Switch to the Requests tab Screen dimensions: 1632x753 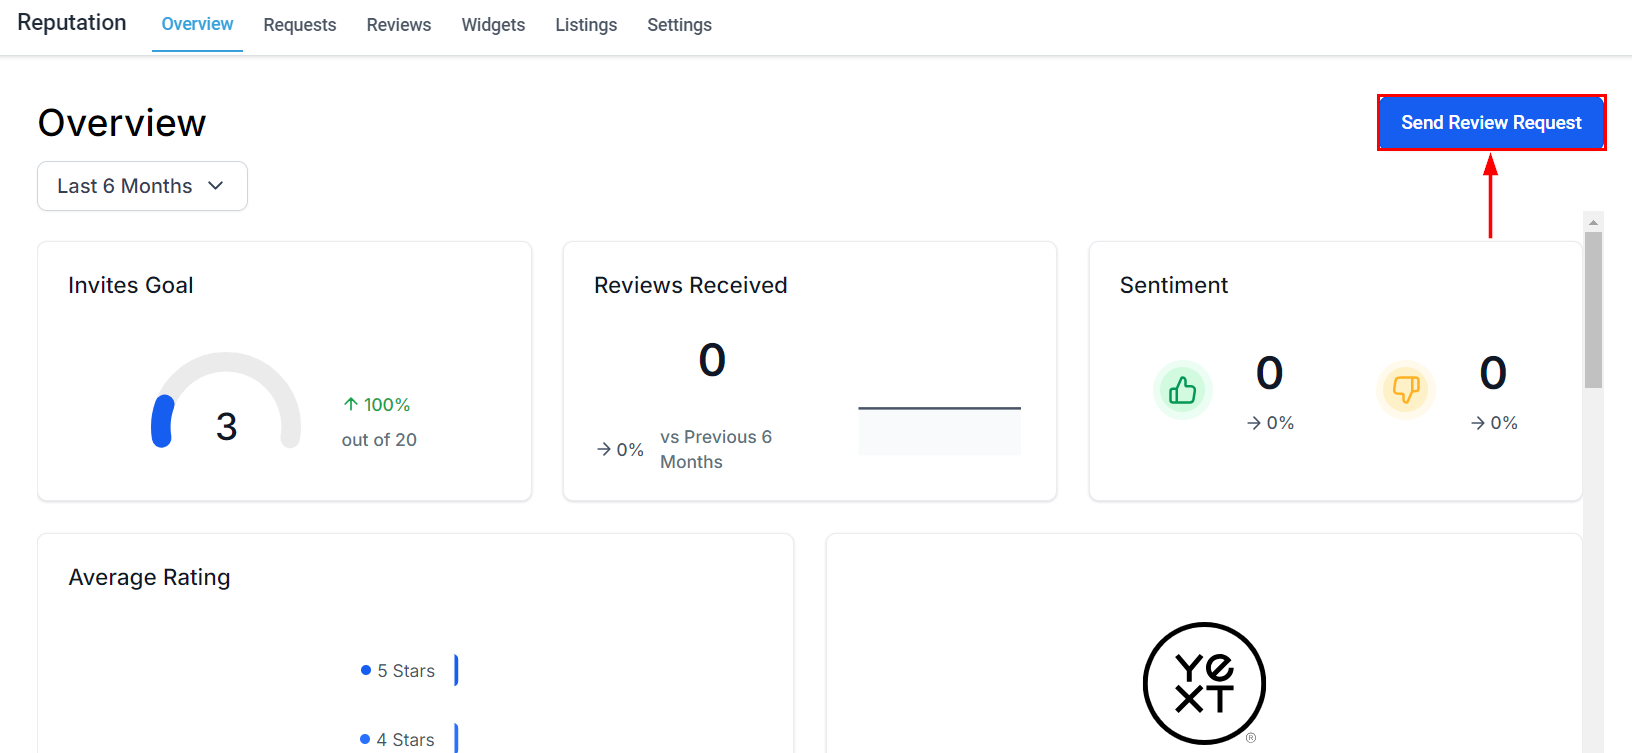coord(299,25)
